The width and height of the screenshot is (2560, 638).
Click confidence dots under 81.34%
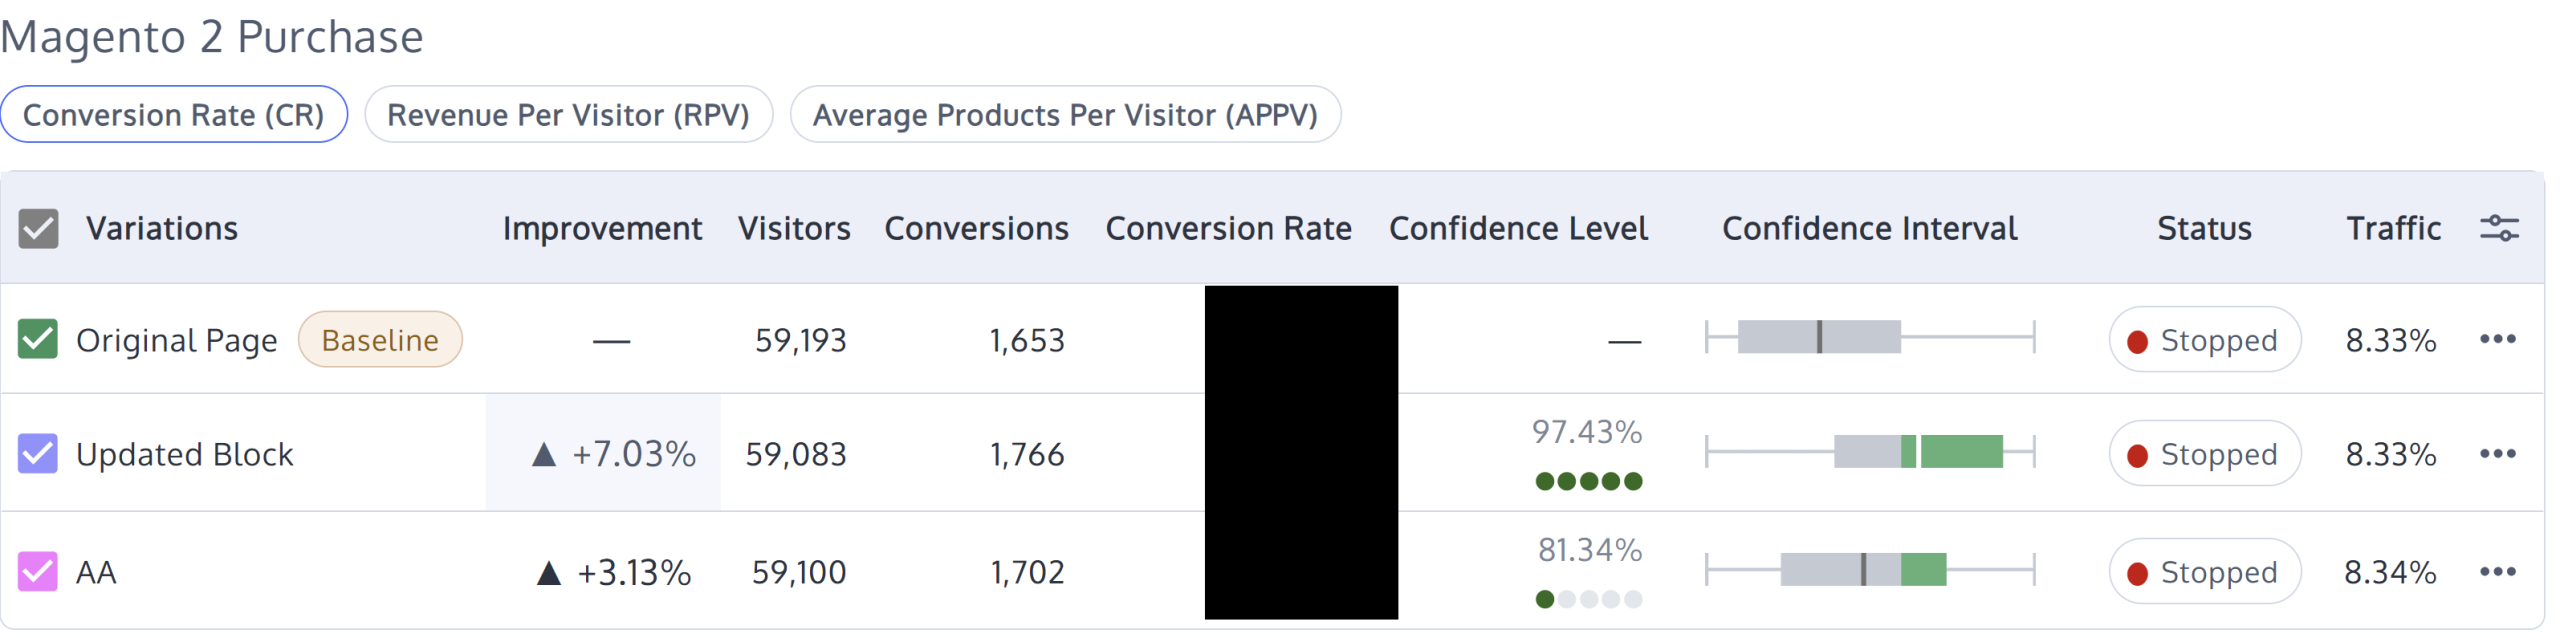1588,600
